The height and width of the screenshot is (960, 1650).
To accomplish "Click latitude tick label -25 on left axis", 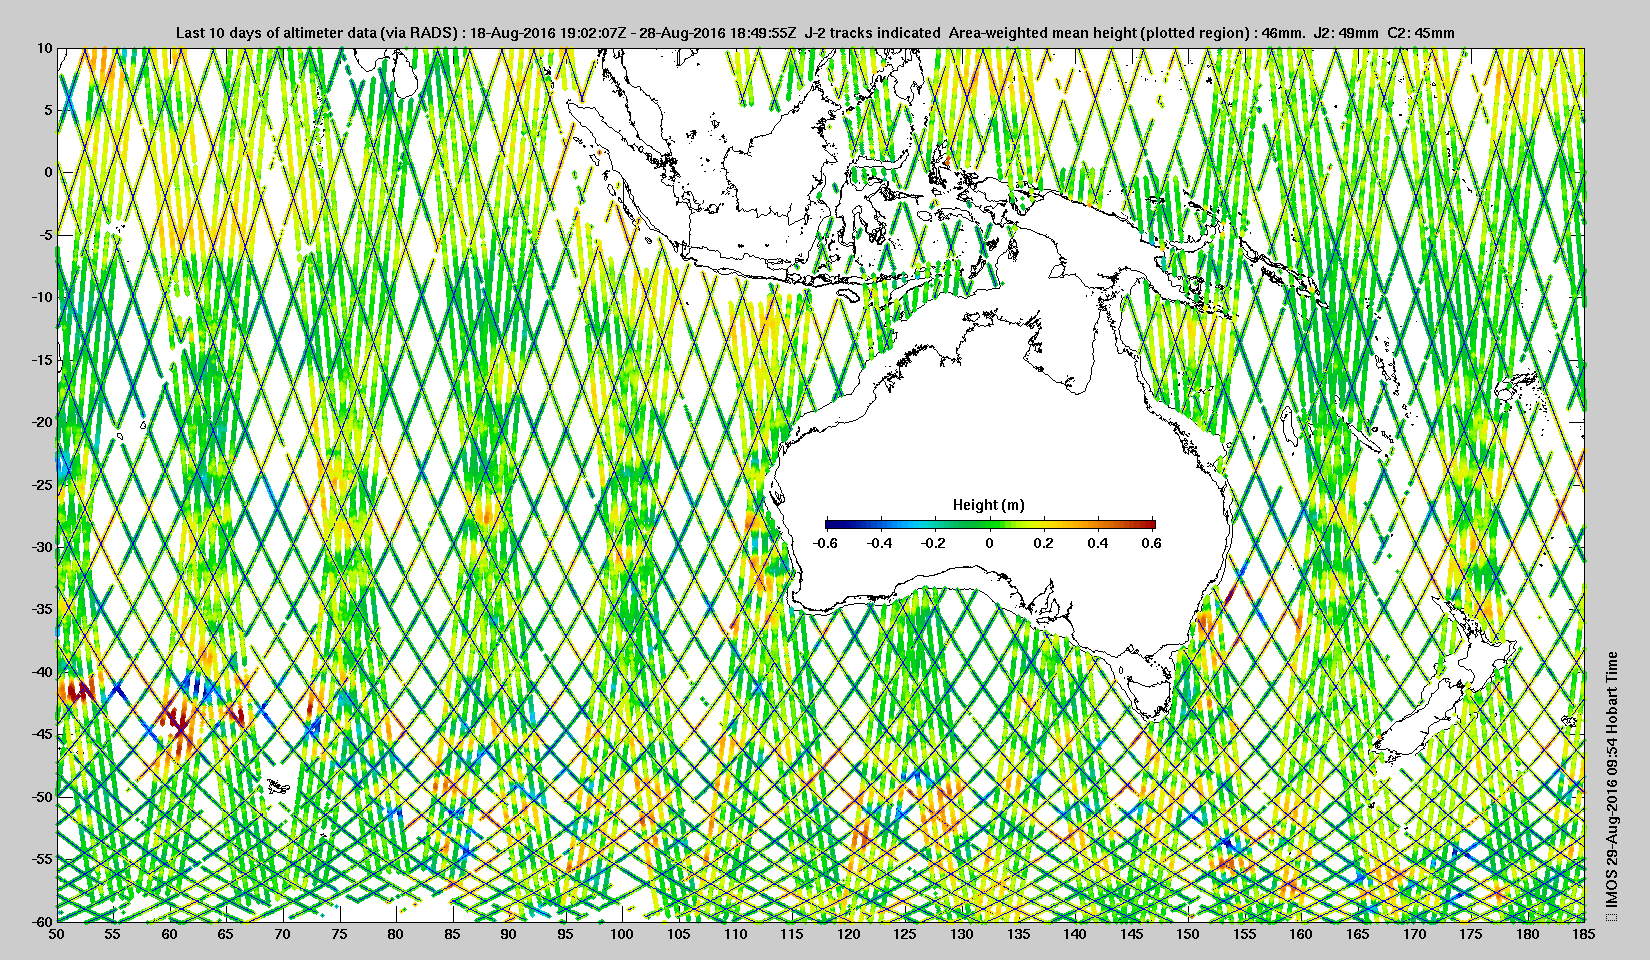I will click(41, 485).
